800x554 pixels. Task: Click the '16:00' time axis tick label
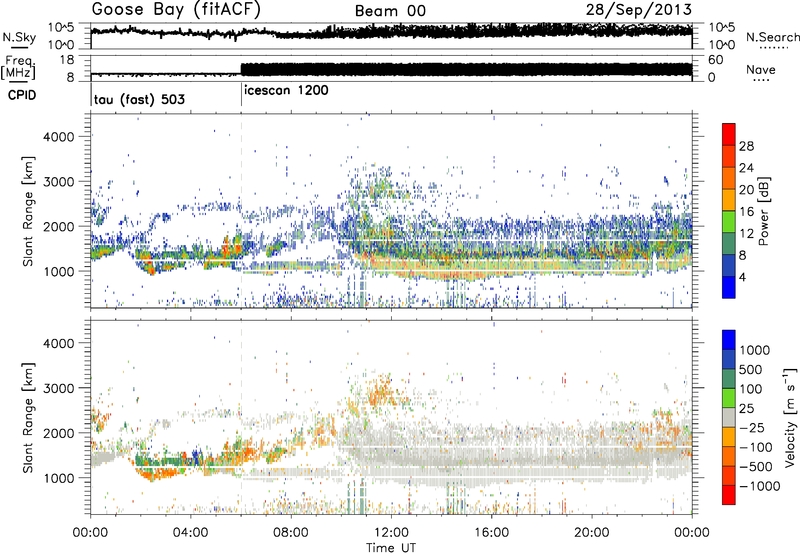coord(491,533)
